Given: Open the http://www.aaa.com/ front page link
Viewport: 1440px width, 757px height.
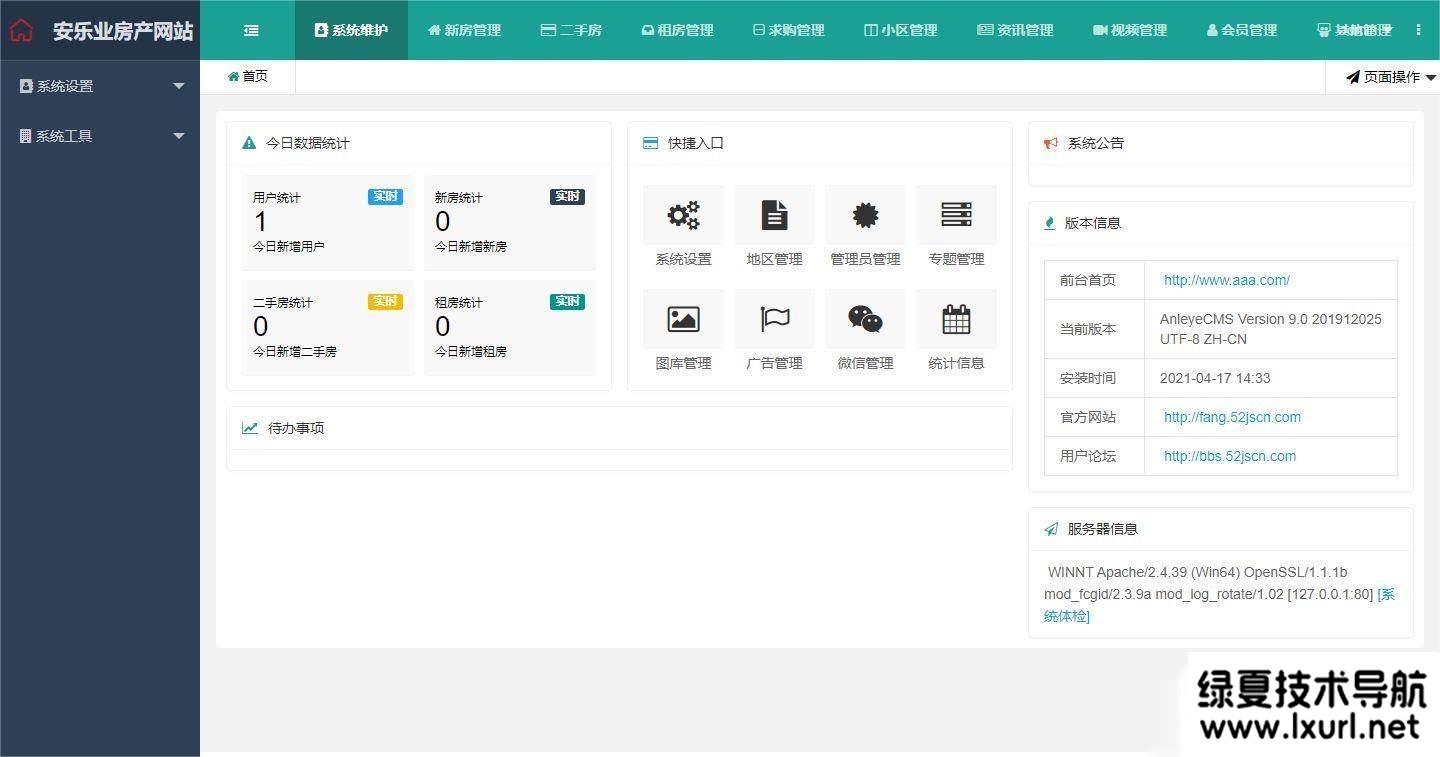Looking at the screenshot, I should point(1227,280).
